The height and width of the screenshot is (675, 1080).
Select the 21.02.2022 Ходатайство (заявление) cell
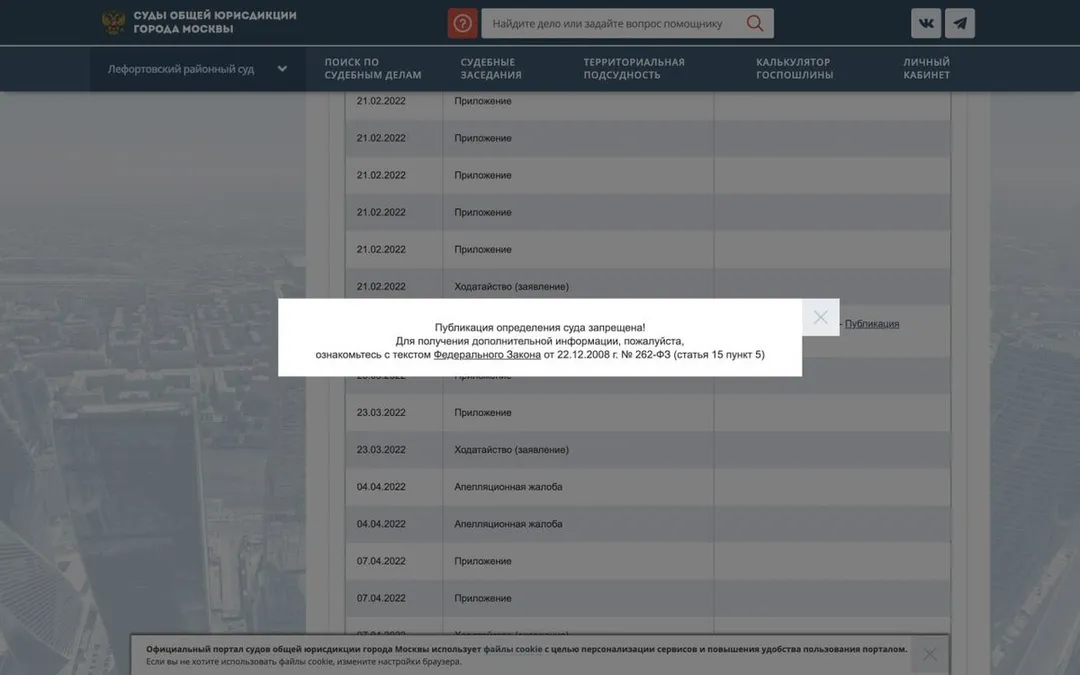tap(578, 287)
